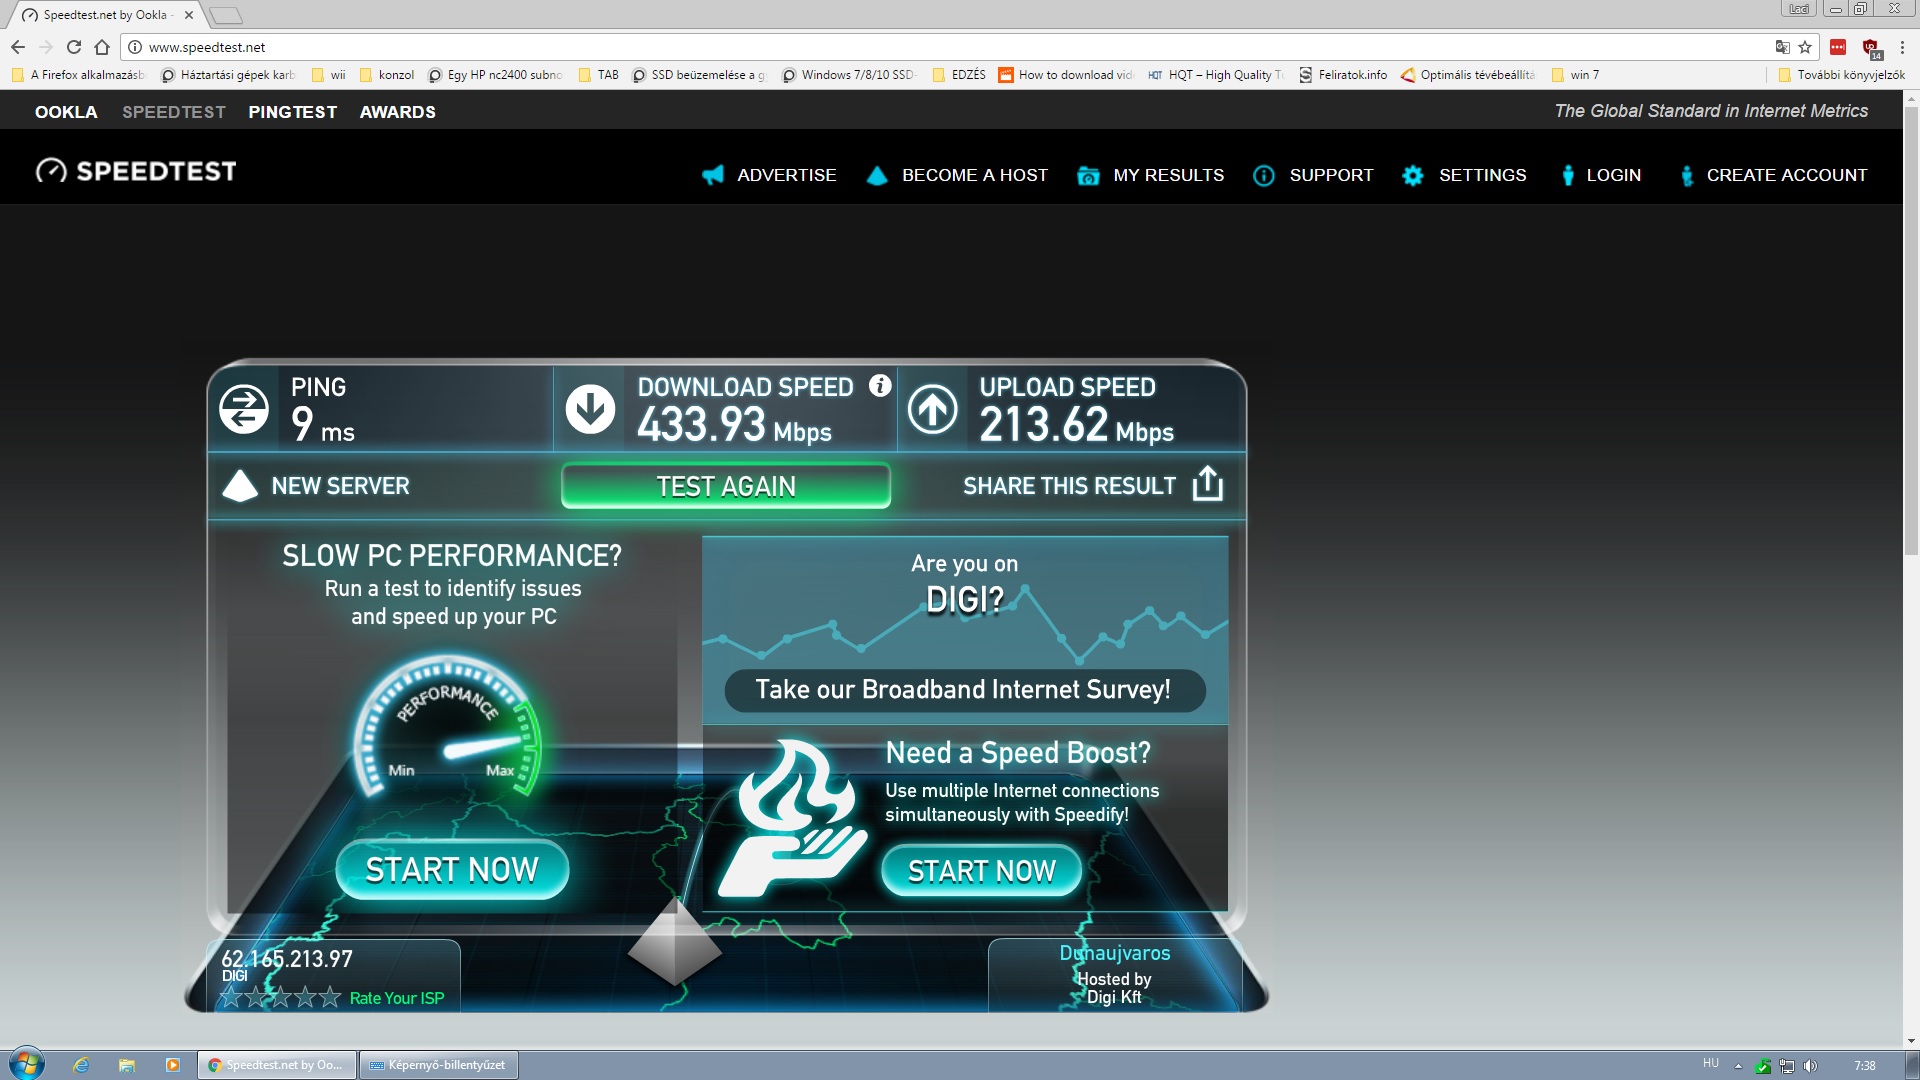Click the page vertical scrollbar
Screen dimensions: 1920x1080
(1910, 330)
